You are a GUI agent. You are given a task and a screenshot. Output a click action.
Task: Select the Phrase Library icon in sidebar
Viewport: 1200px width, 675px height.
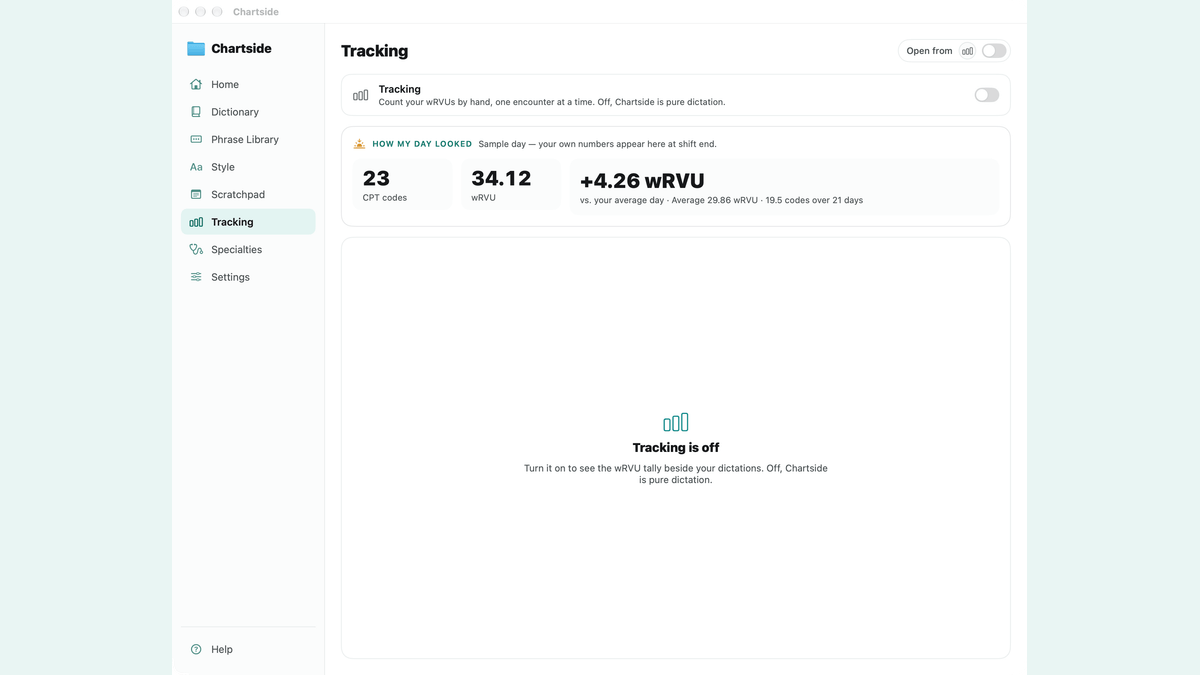[196, 140]
